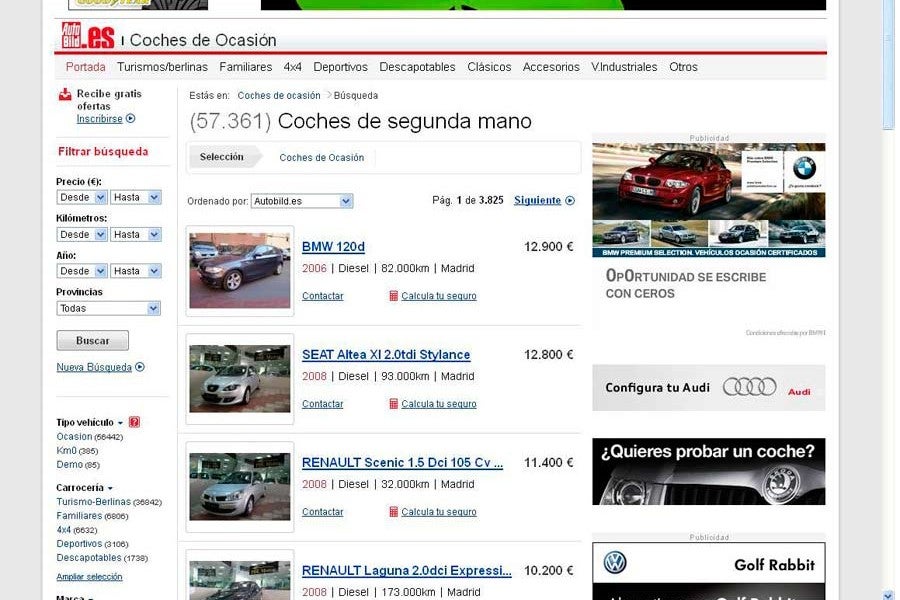Filter by Familiares body type in sidebar
The height and width of the screenshot is (600, 900).
click(x=79, y=516)
